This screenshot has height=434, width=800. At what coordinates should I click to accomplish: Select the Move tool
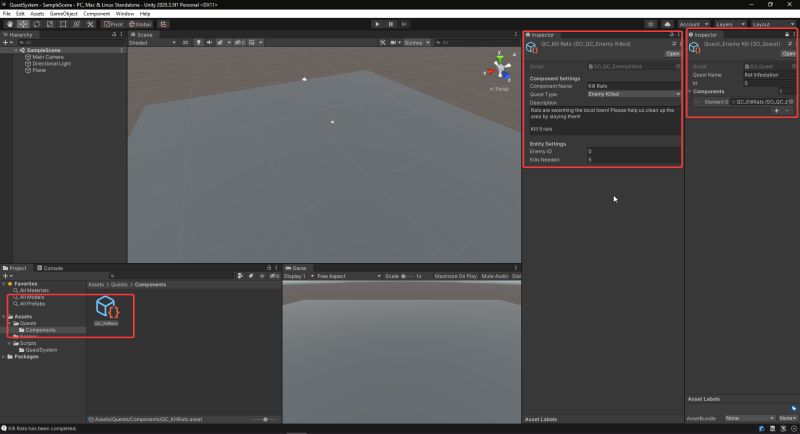coord(23,24)
